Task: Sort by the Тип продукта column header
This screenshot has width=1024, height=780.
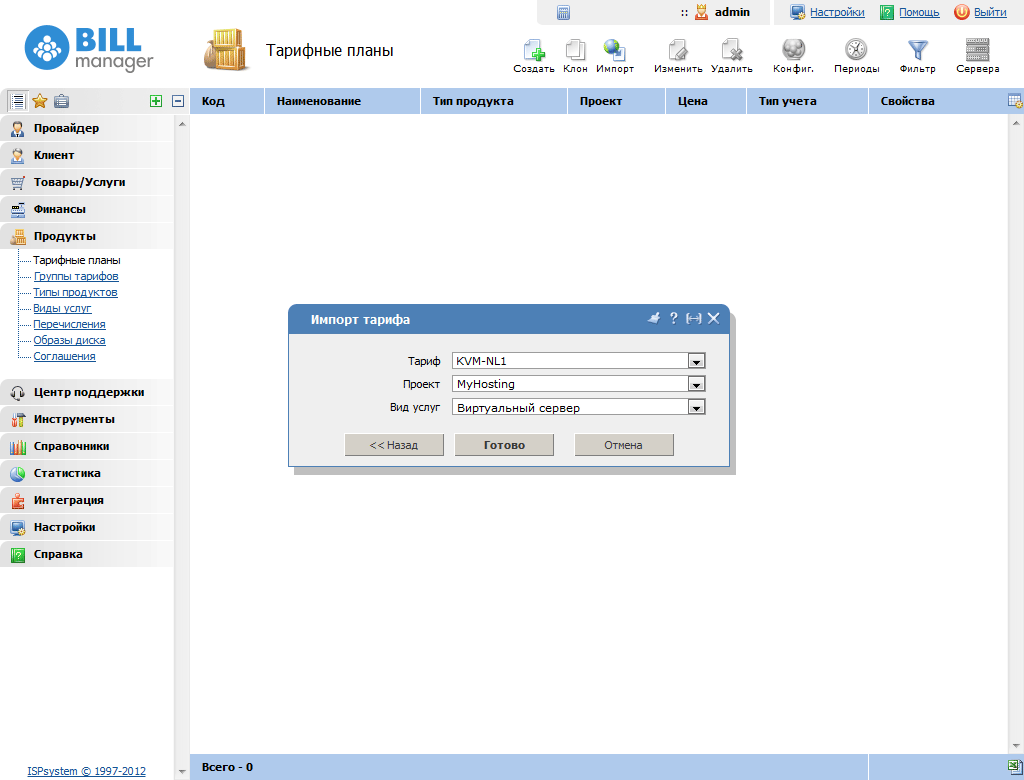Action: coord(494,101)
